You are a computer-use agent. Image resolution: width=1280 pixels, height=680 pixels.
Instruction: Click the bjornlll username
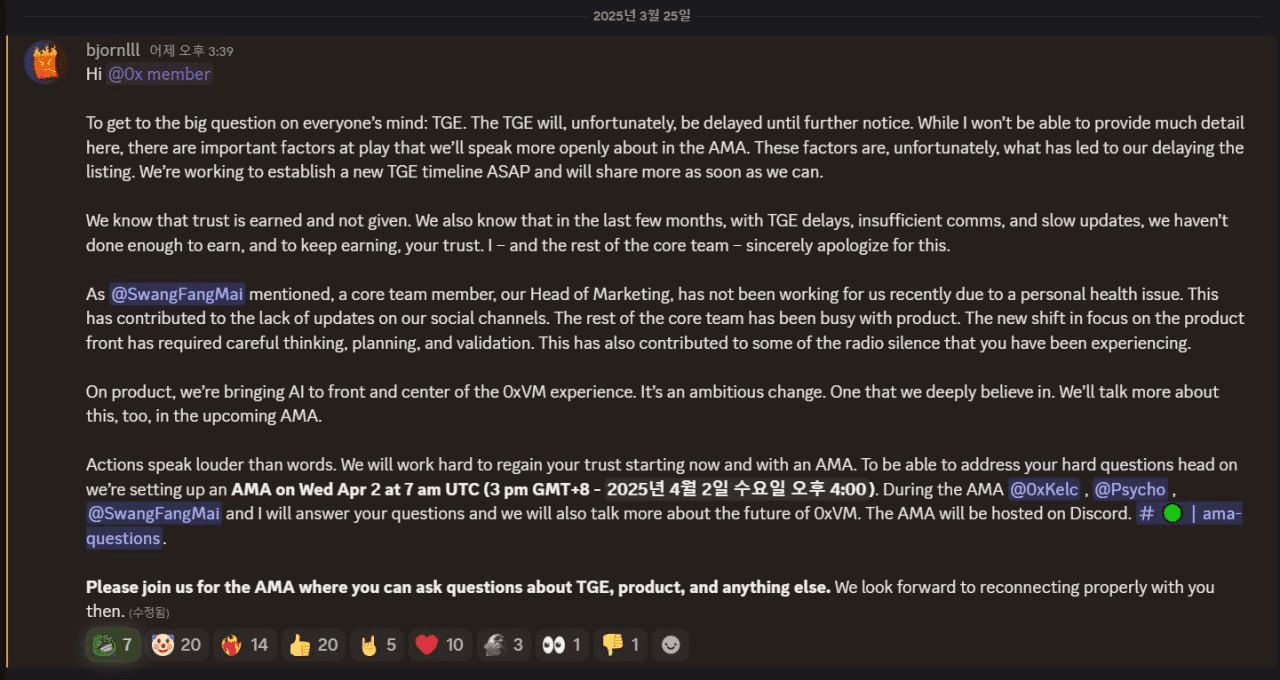point(112,50)
